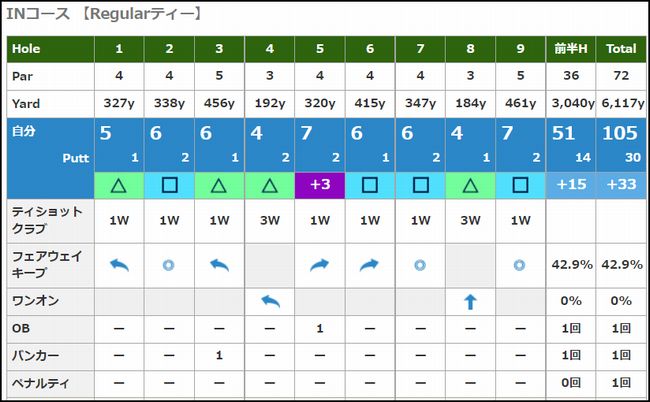
Task: Select the purple +3 score cell on hole 5
Action: point(320,184)
